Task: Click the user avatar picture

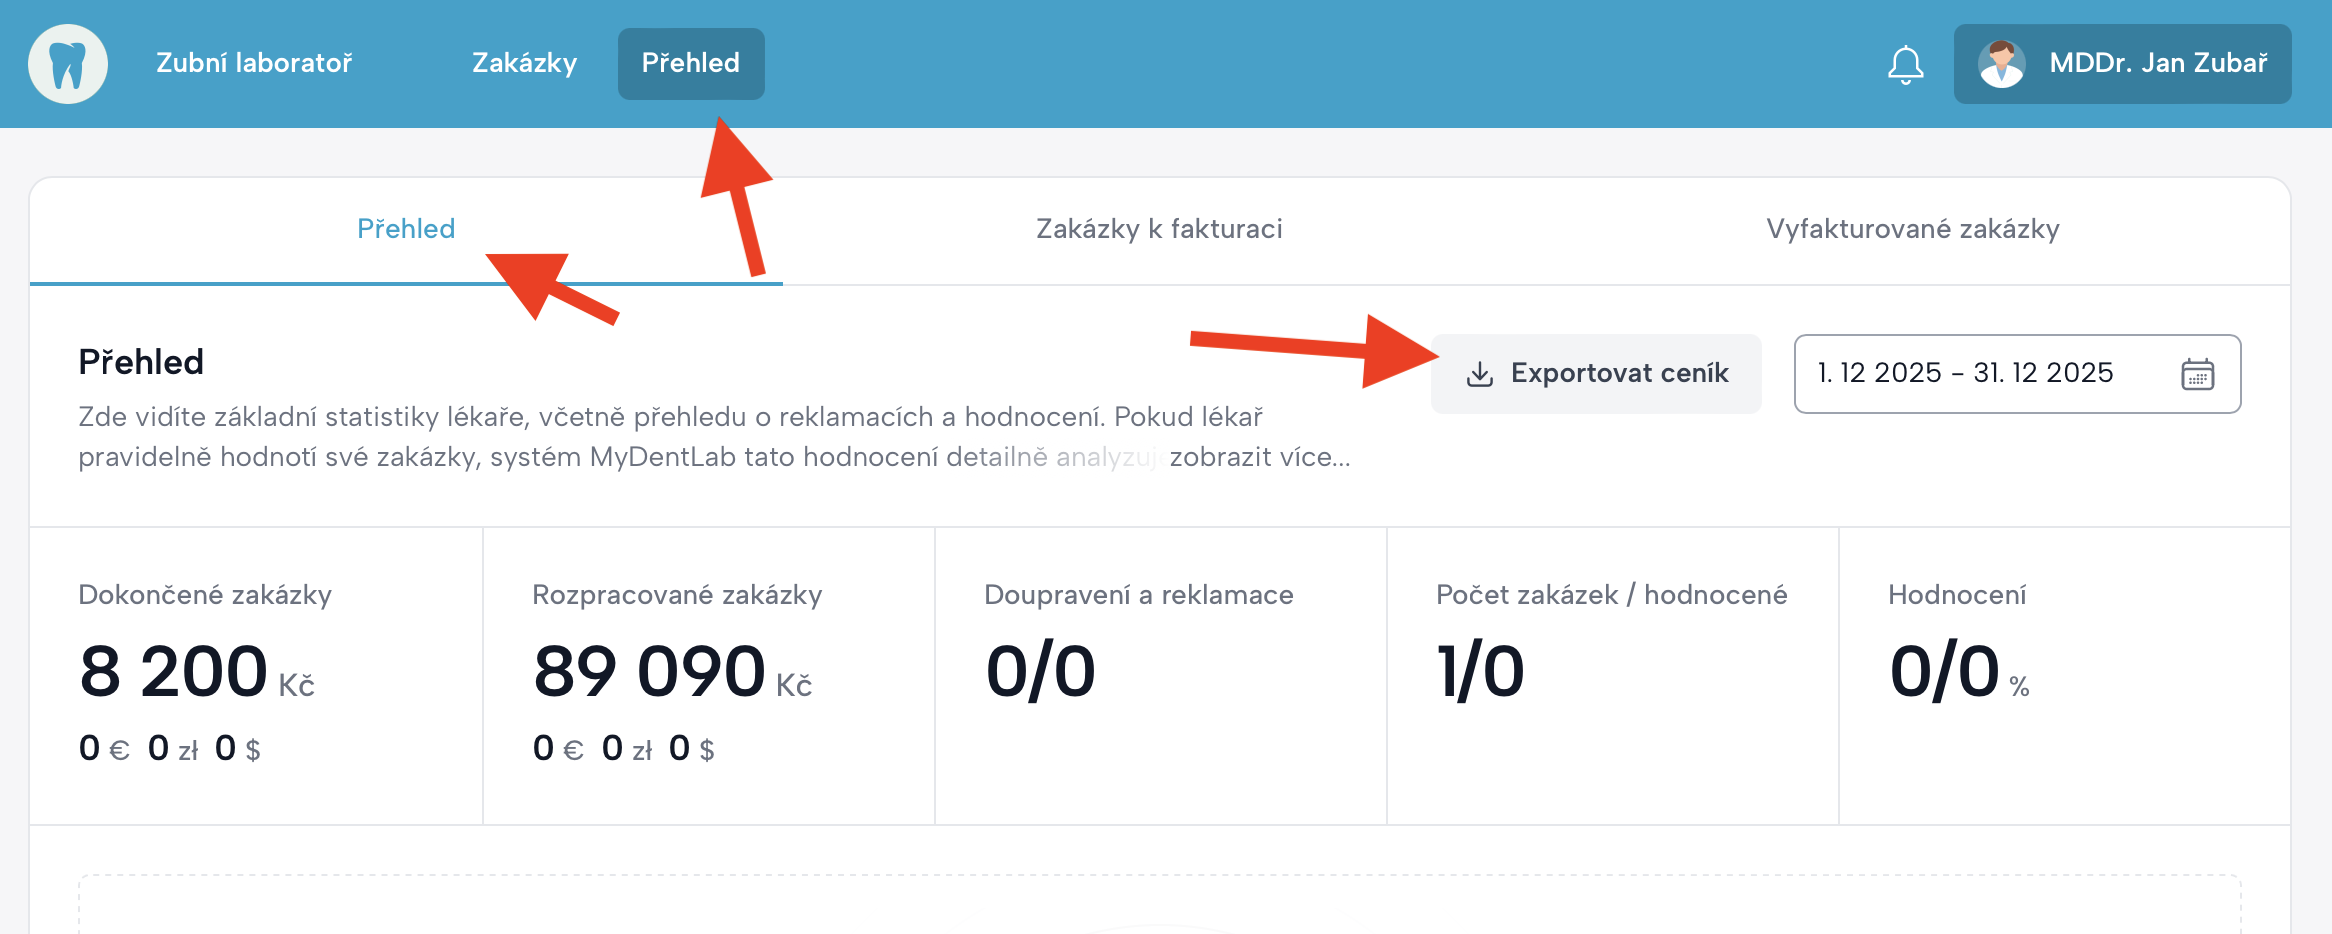Action: 2001,64
